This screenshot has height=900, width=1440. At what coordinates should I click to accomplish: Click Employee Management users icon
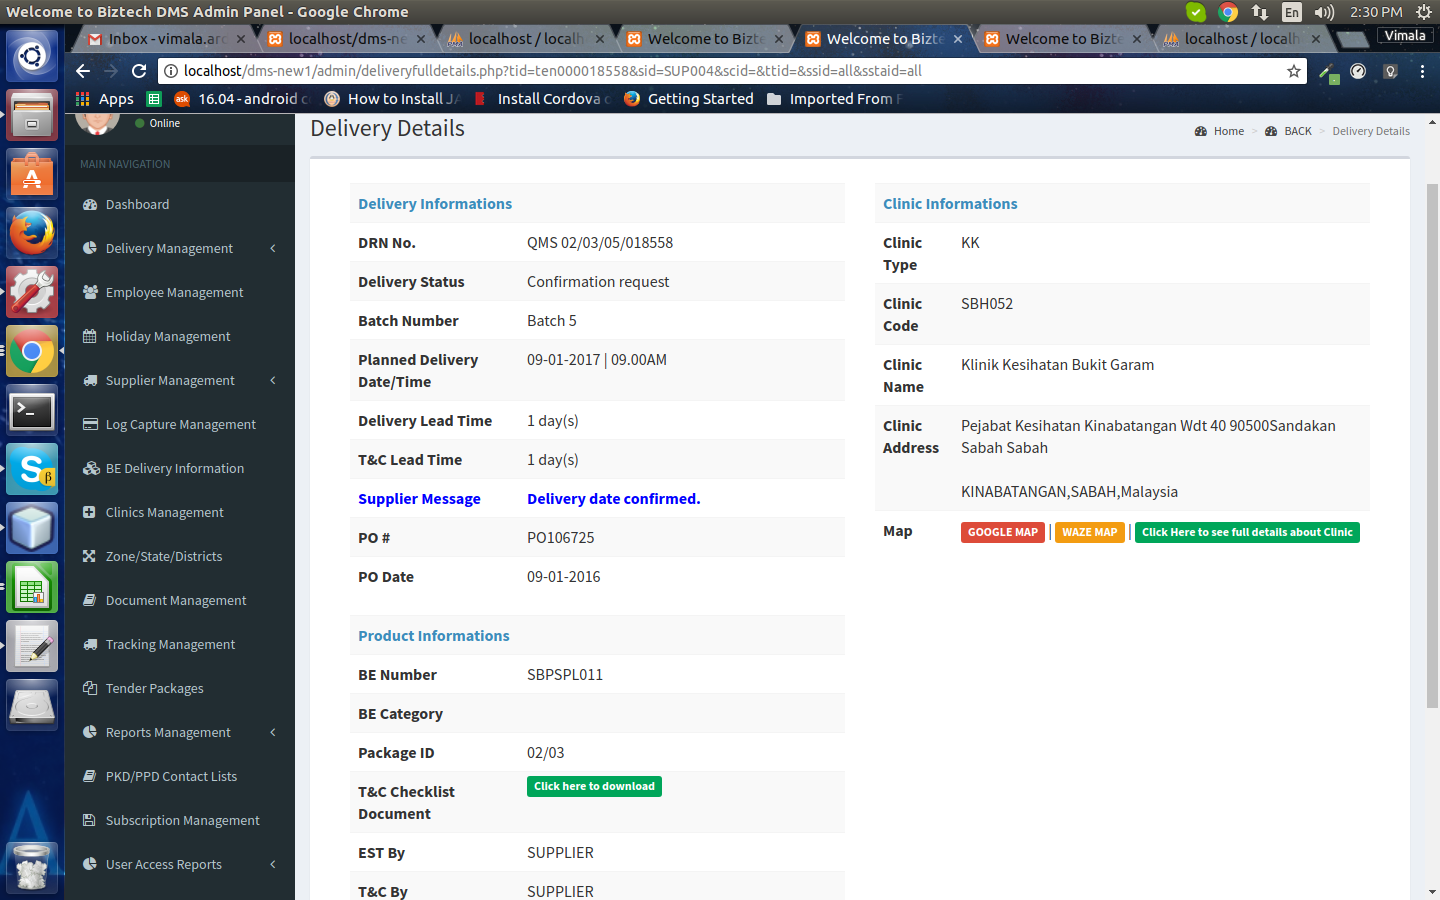tap(90, 292)
